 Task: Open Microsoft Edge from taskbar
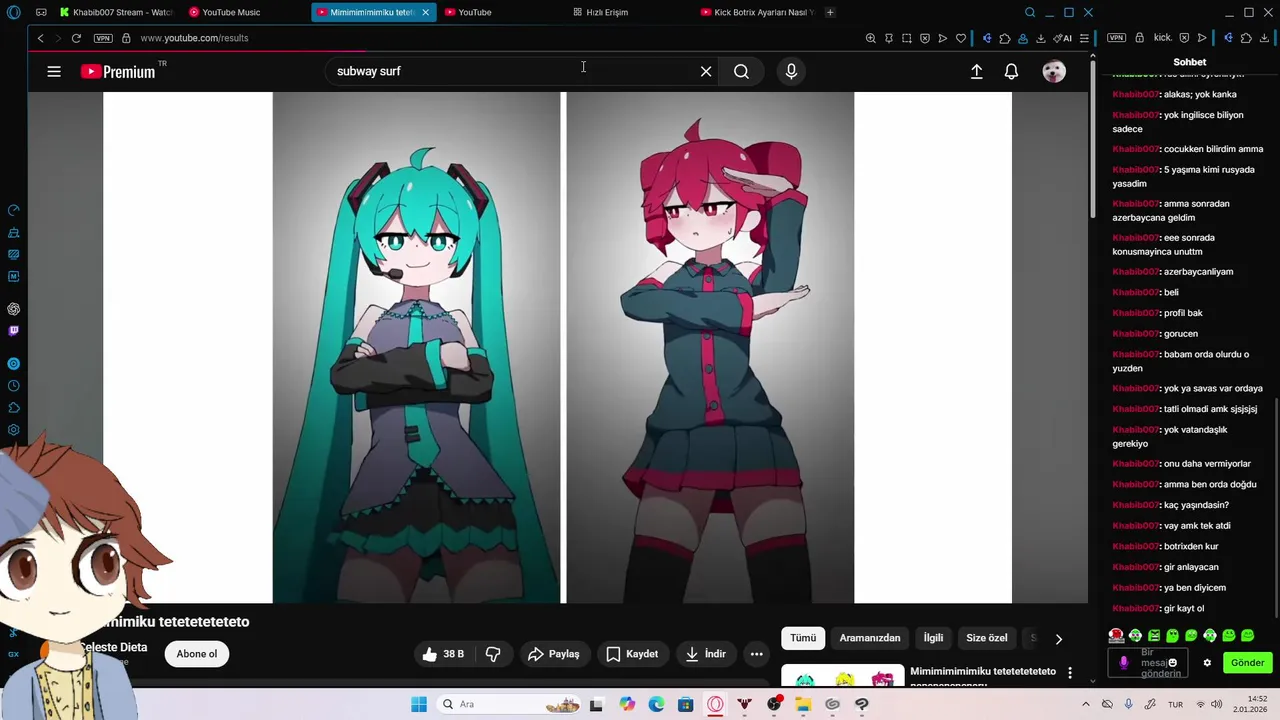click(x=656, y=704)
